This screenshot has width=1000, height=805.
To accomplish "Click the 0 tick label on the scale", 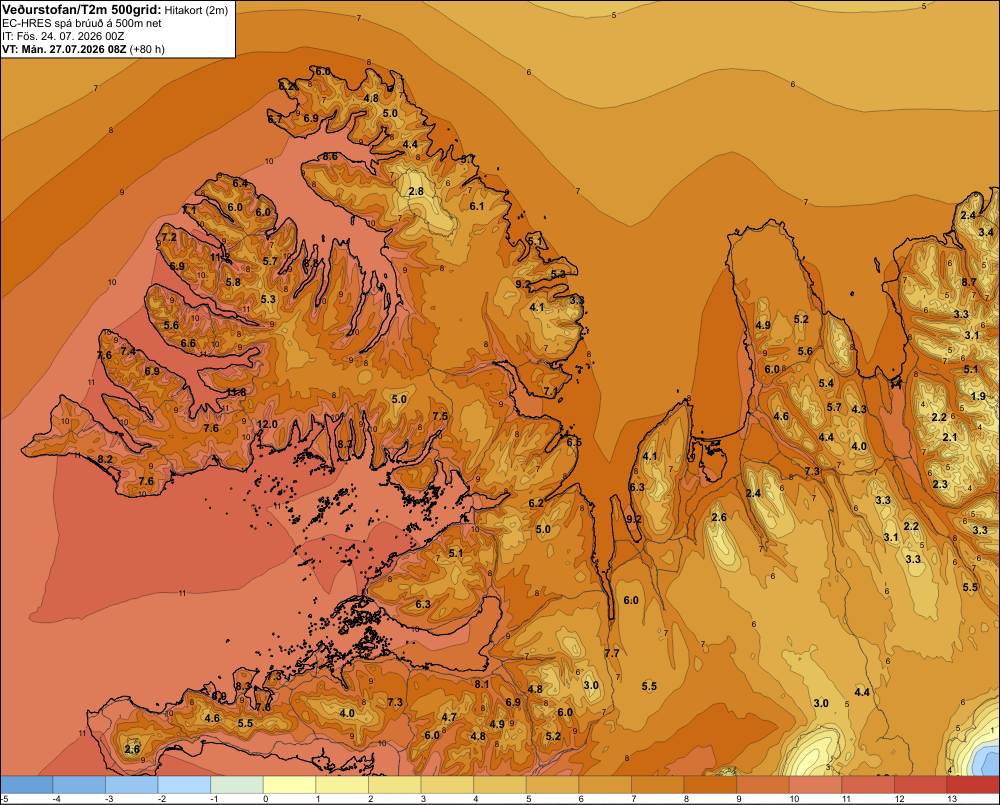I will (x=265, y=799).
